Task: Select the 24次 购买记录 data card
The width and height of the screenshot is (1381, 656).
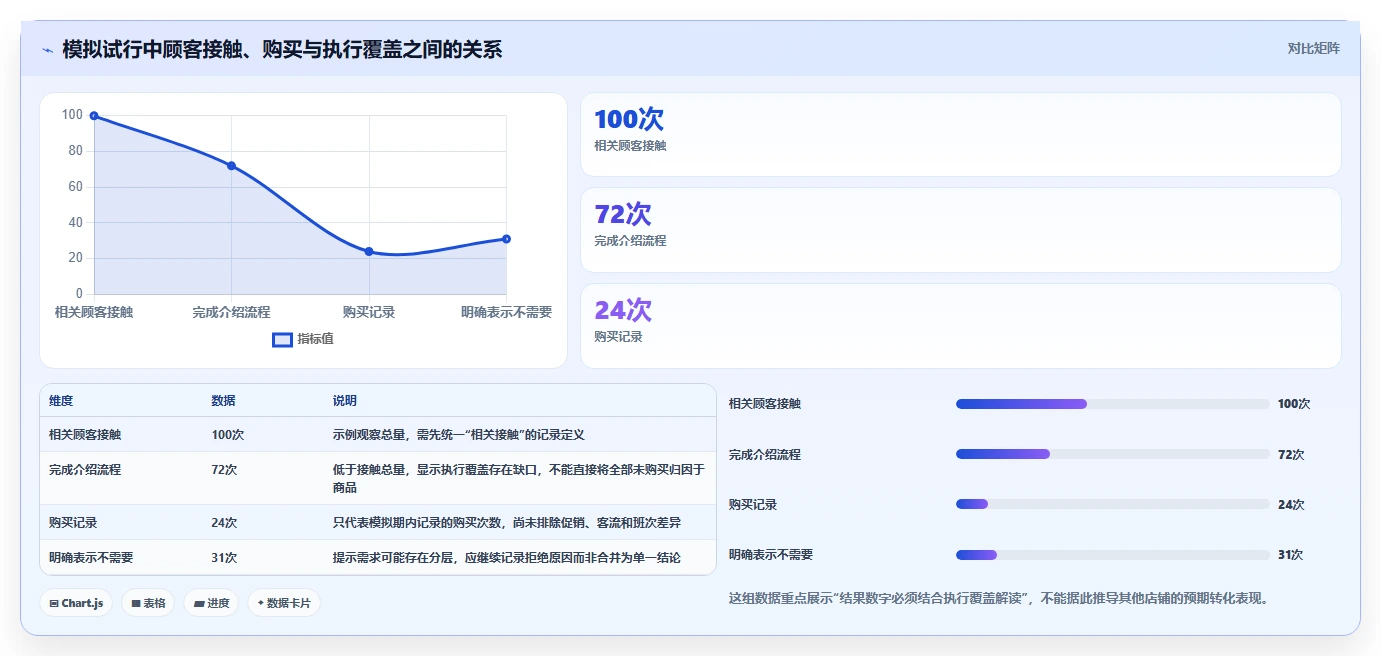Action: tap(960, 326)
